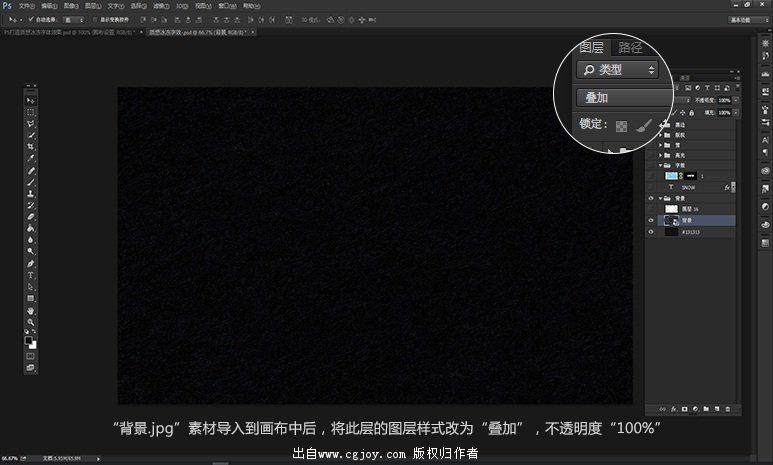Open the 图像 menu
Image resolution: width=773 pixels, height=465 pixels.
[71, 6]
